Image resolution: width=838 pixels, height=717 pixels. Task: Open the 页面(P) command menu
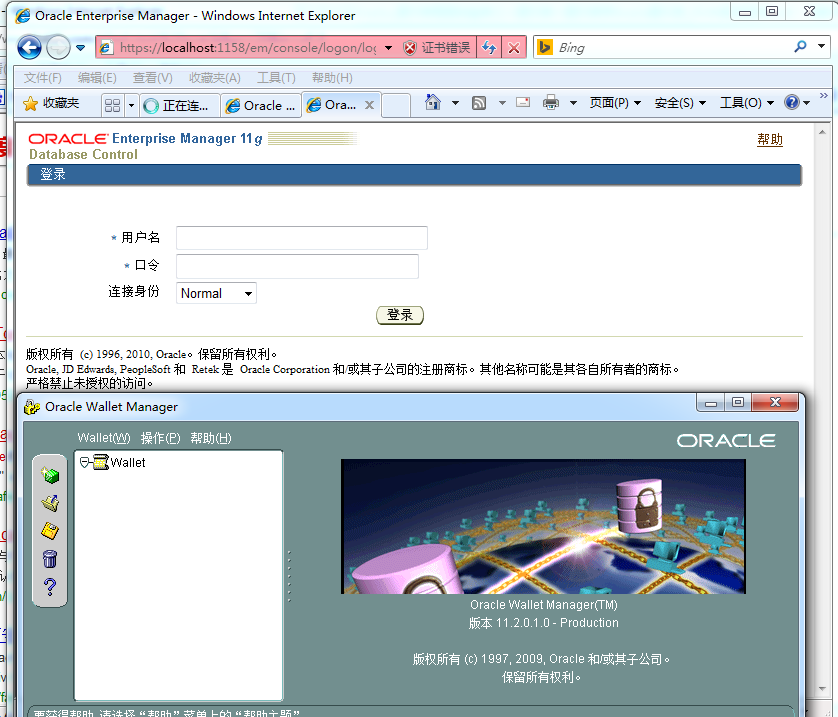tap(615, 103)
